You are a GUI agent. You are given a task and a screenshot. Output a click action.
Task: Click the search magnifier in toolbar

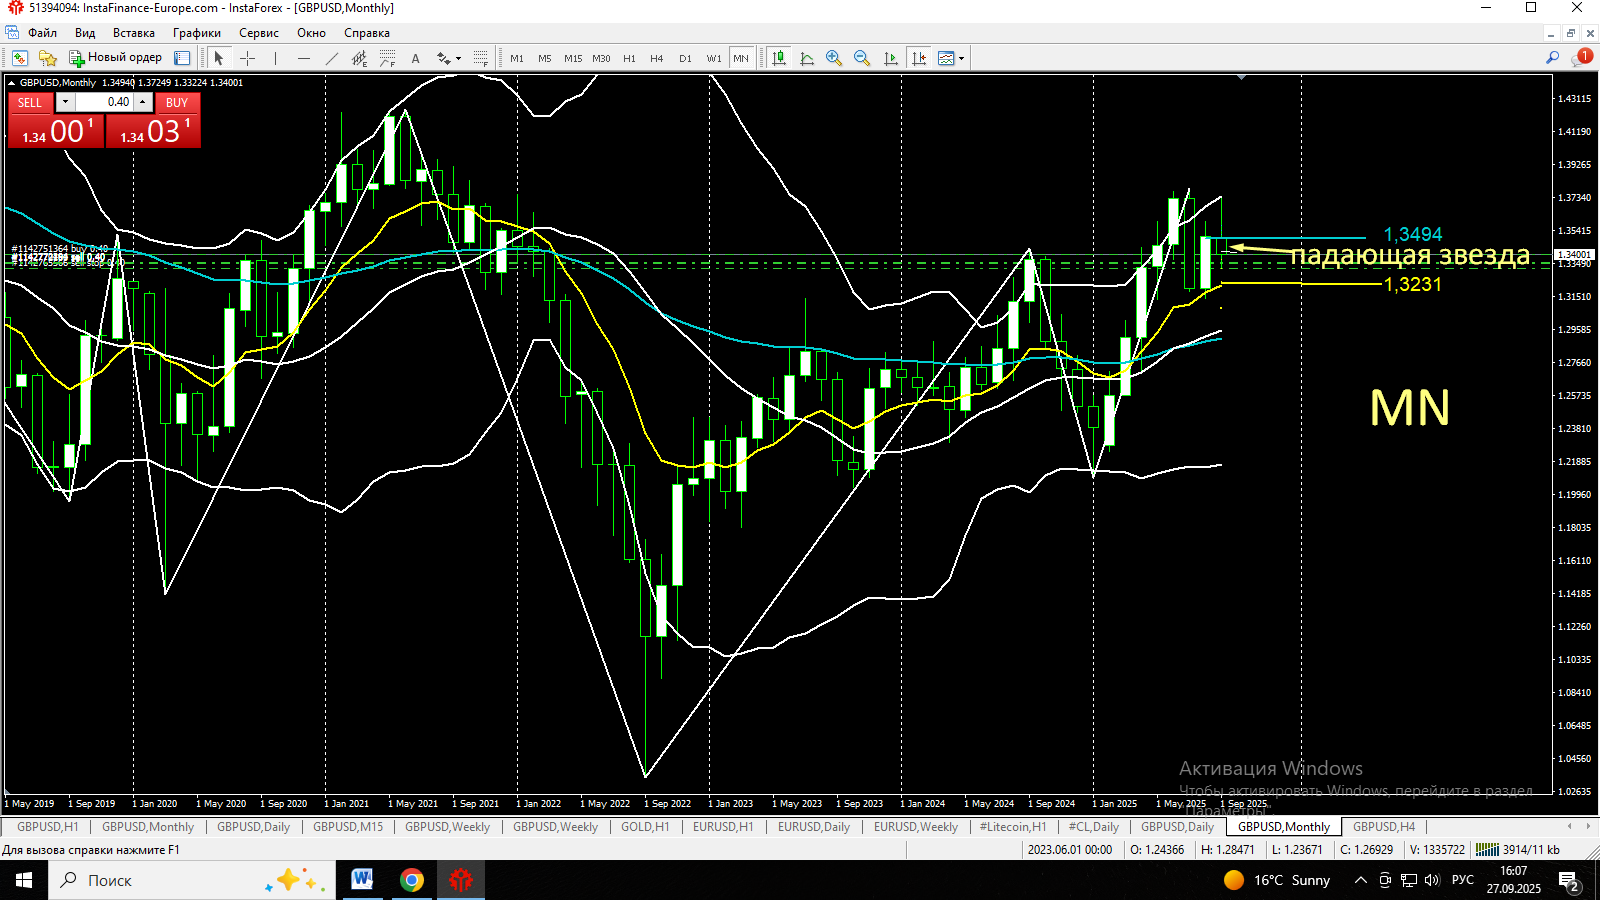[x=1552, y=58]
